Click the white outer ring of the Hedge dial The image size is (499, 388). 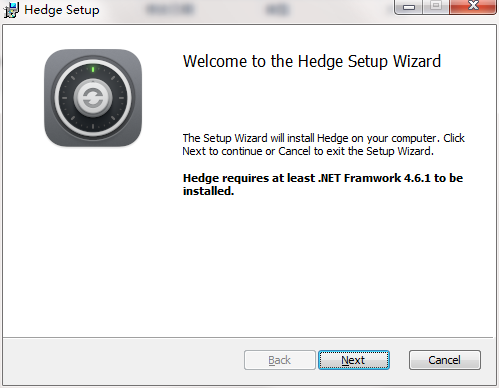pos(93,61)
